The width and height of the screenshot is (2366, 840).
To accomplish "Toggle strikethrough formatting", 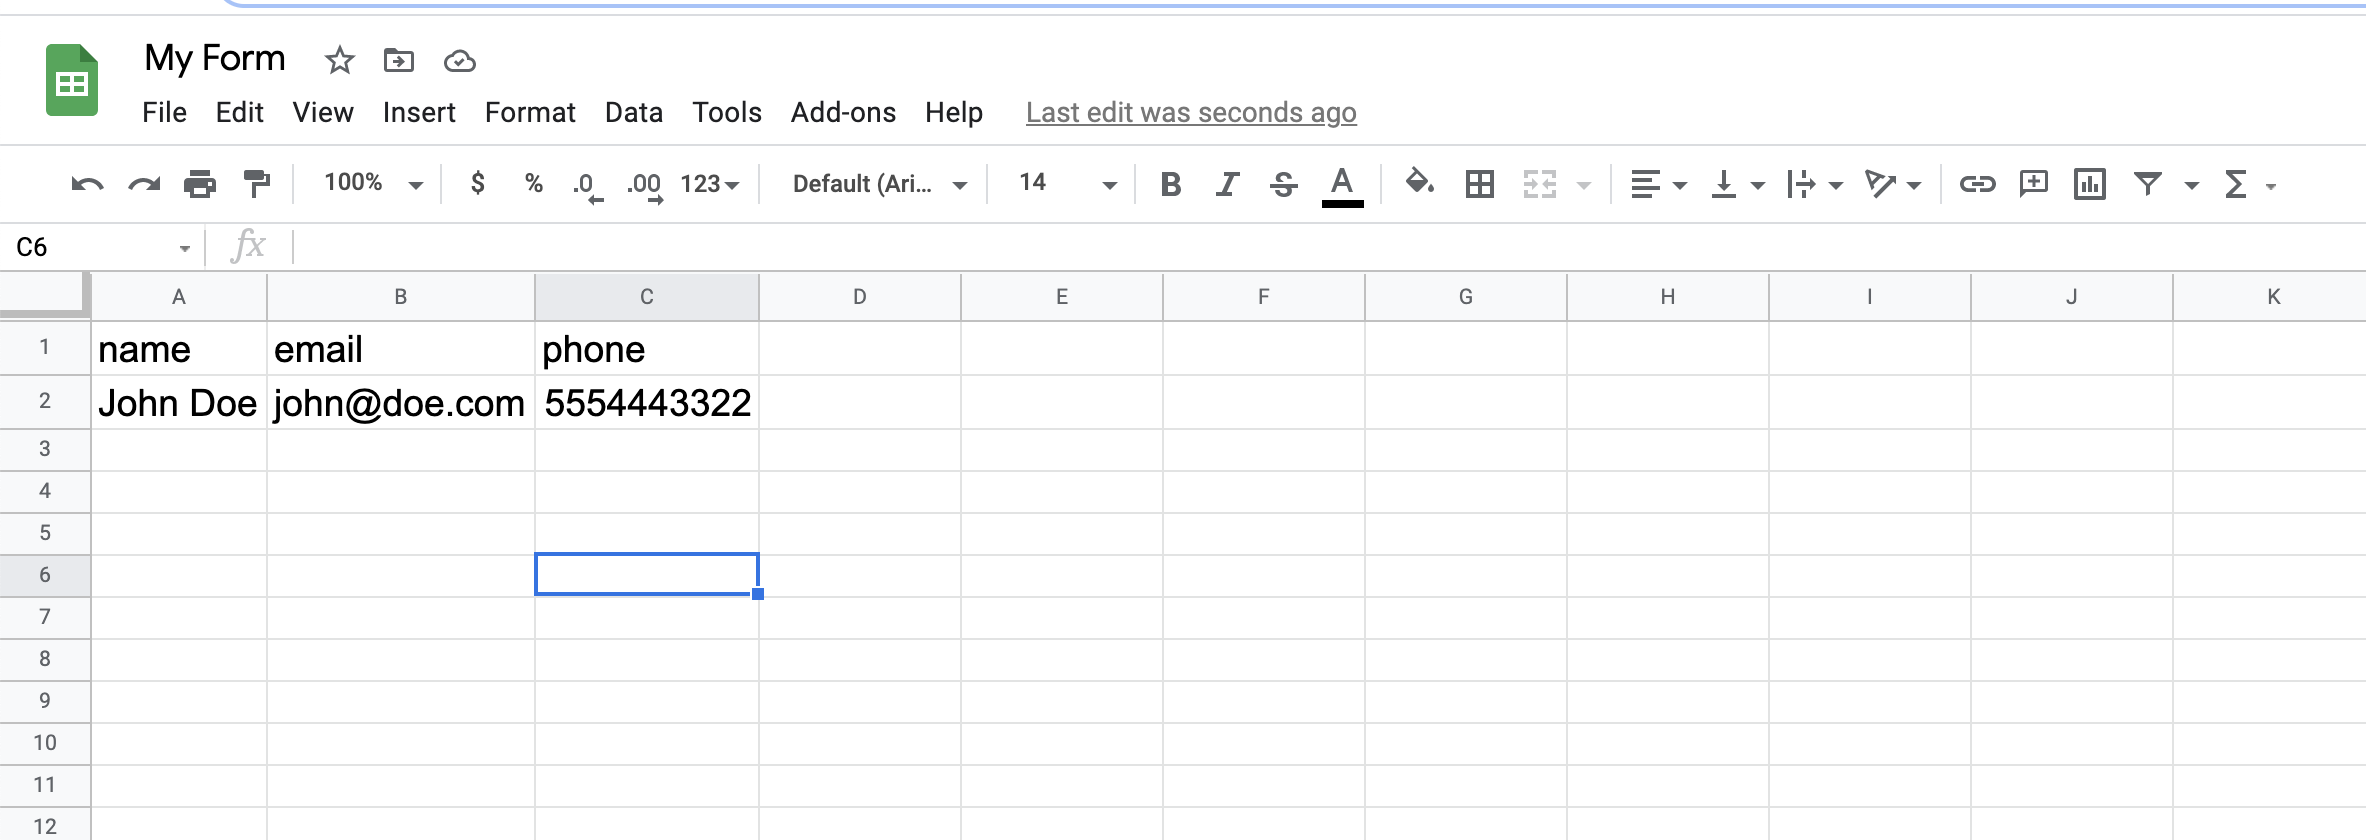I will (1284, 184).
